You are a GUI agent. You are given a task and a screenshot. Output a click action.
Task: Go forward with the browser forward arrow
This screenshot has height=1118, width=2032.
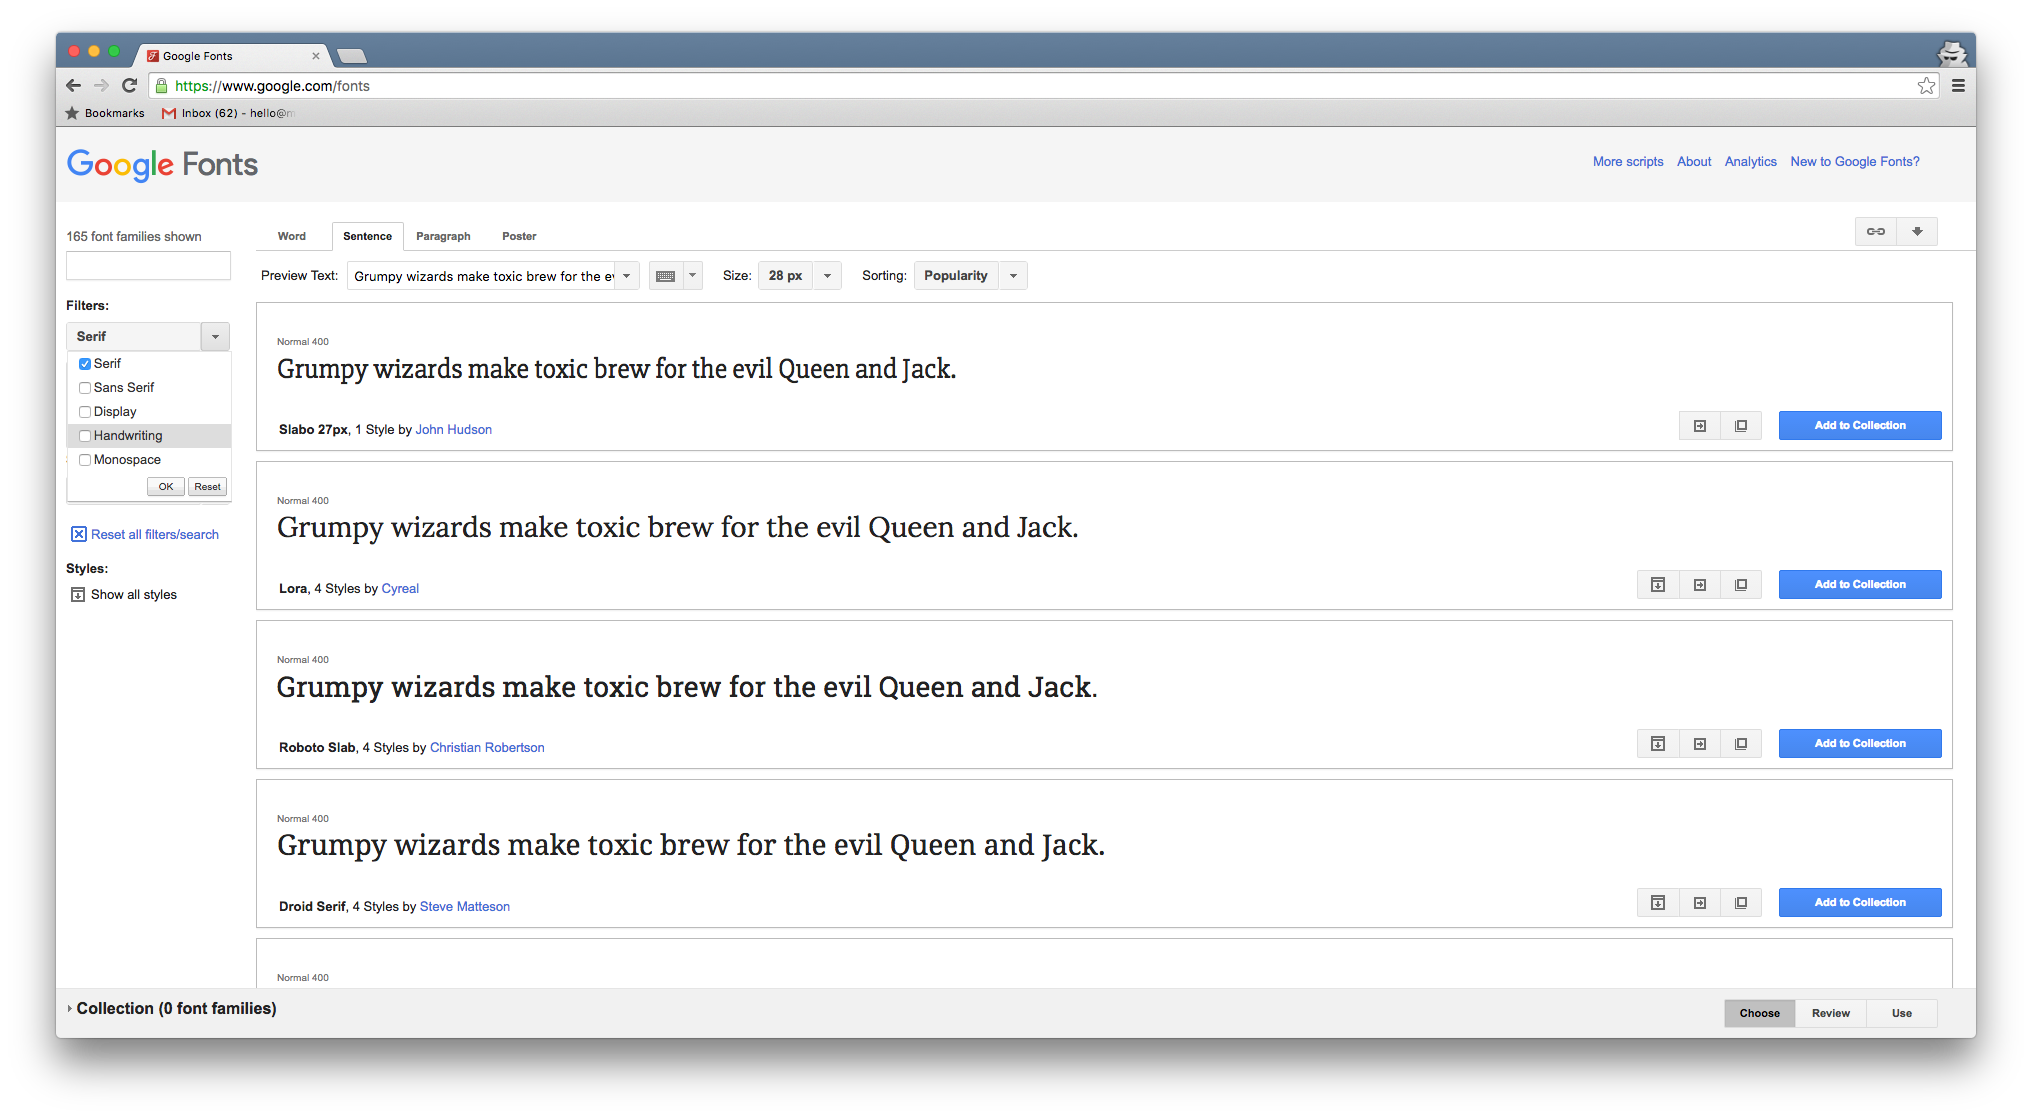click(101, 86)
